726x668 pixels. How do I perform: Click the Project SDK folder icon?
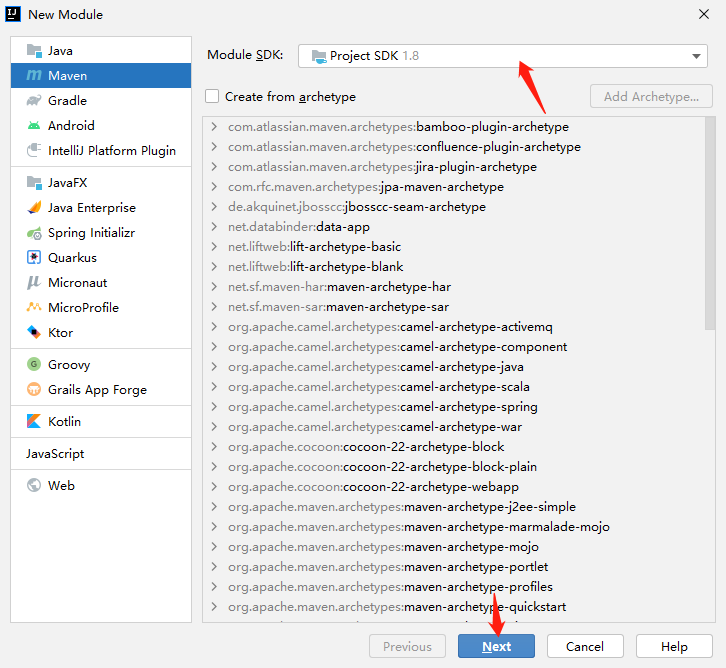(x=319, y=56)
